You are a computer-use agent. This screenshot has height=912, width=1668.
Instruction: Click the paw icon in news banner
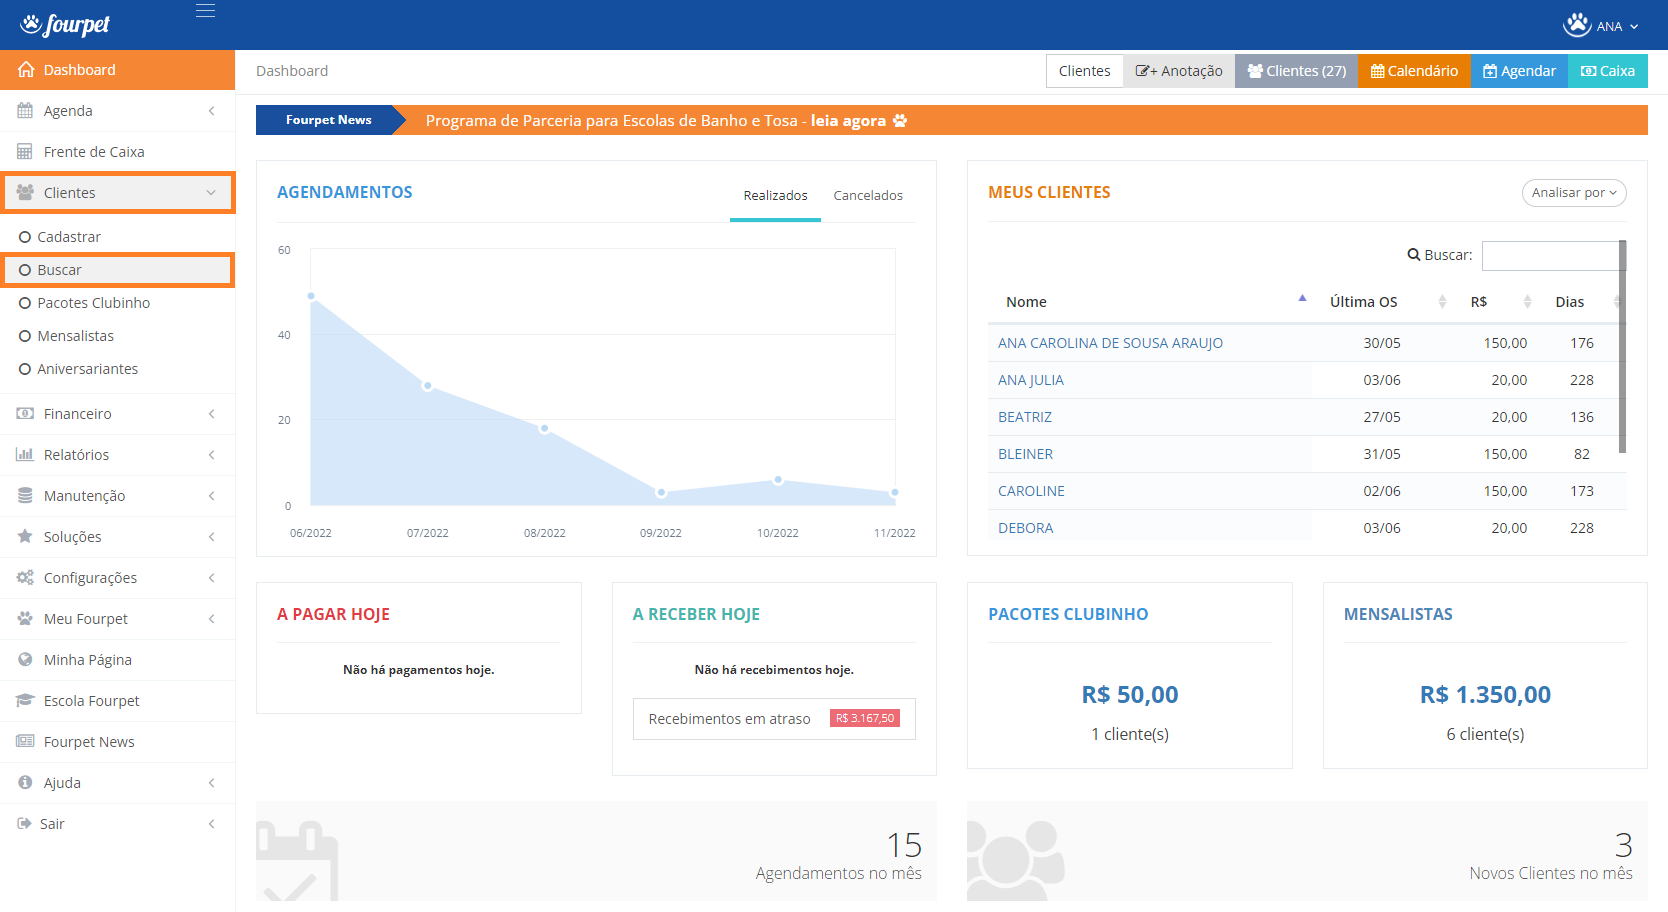[900, 121]
